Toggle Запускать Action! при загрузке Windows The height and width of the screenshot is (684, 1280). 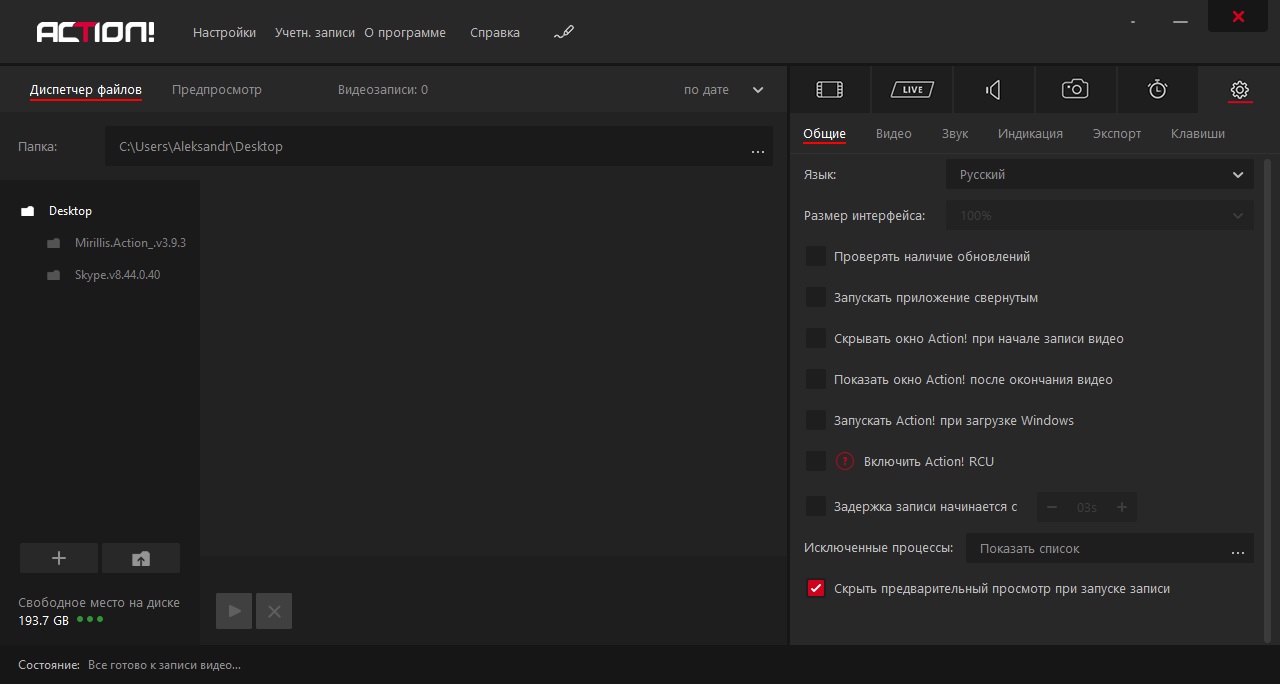pos(816,421)
